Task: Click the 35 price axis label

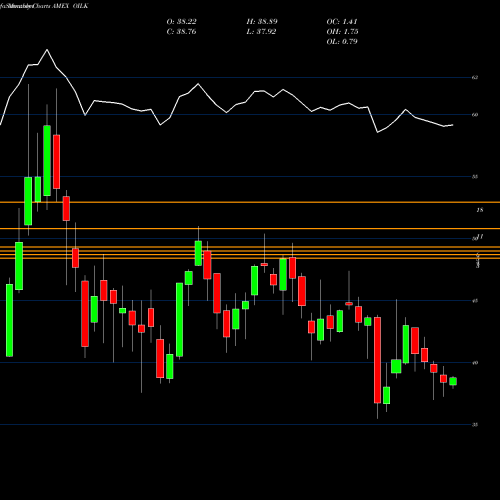Action: tap(475, 425)
